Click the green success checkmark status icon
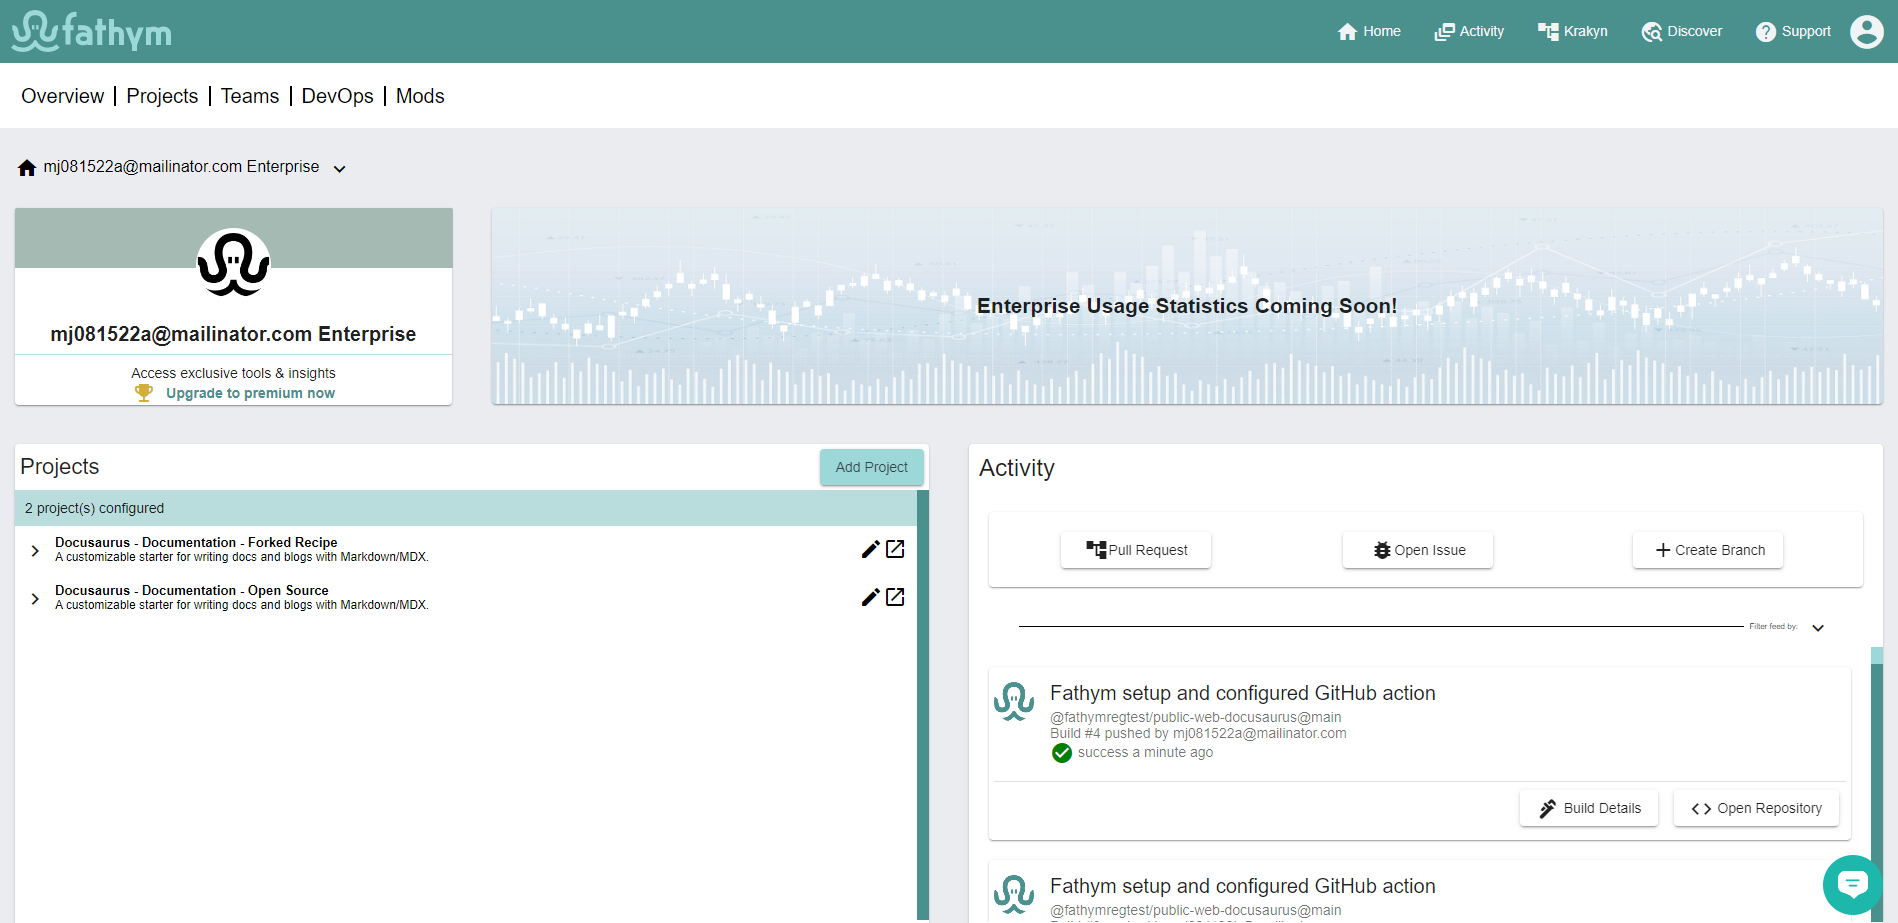 pyautogui.click(x=1062, y=753)
